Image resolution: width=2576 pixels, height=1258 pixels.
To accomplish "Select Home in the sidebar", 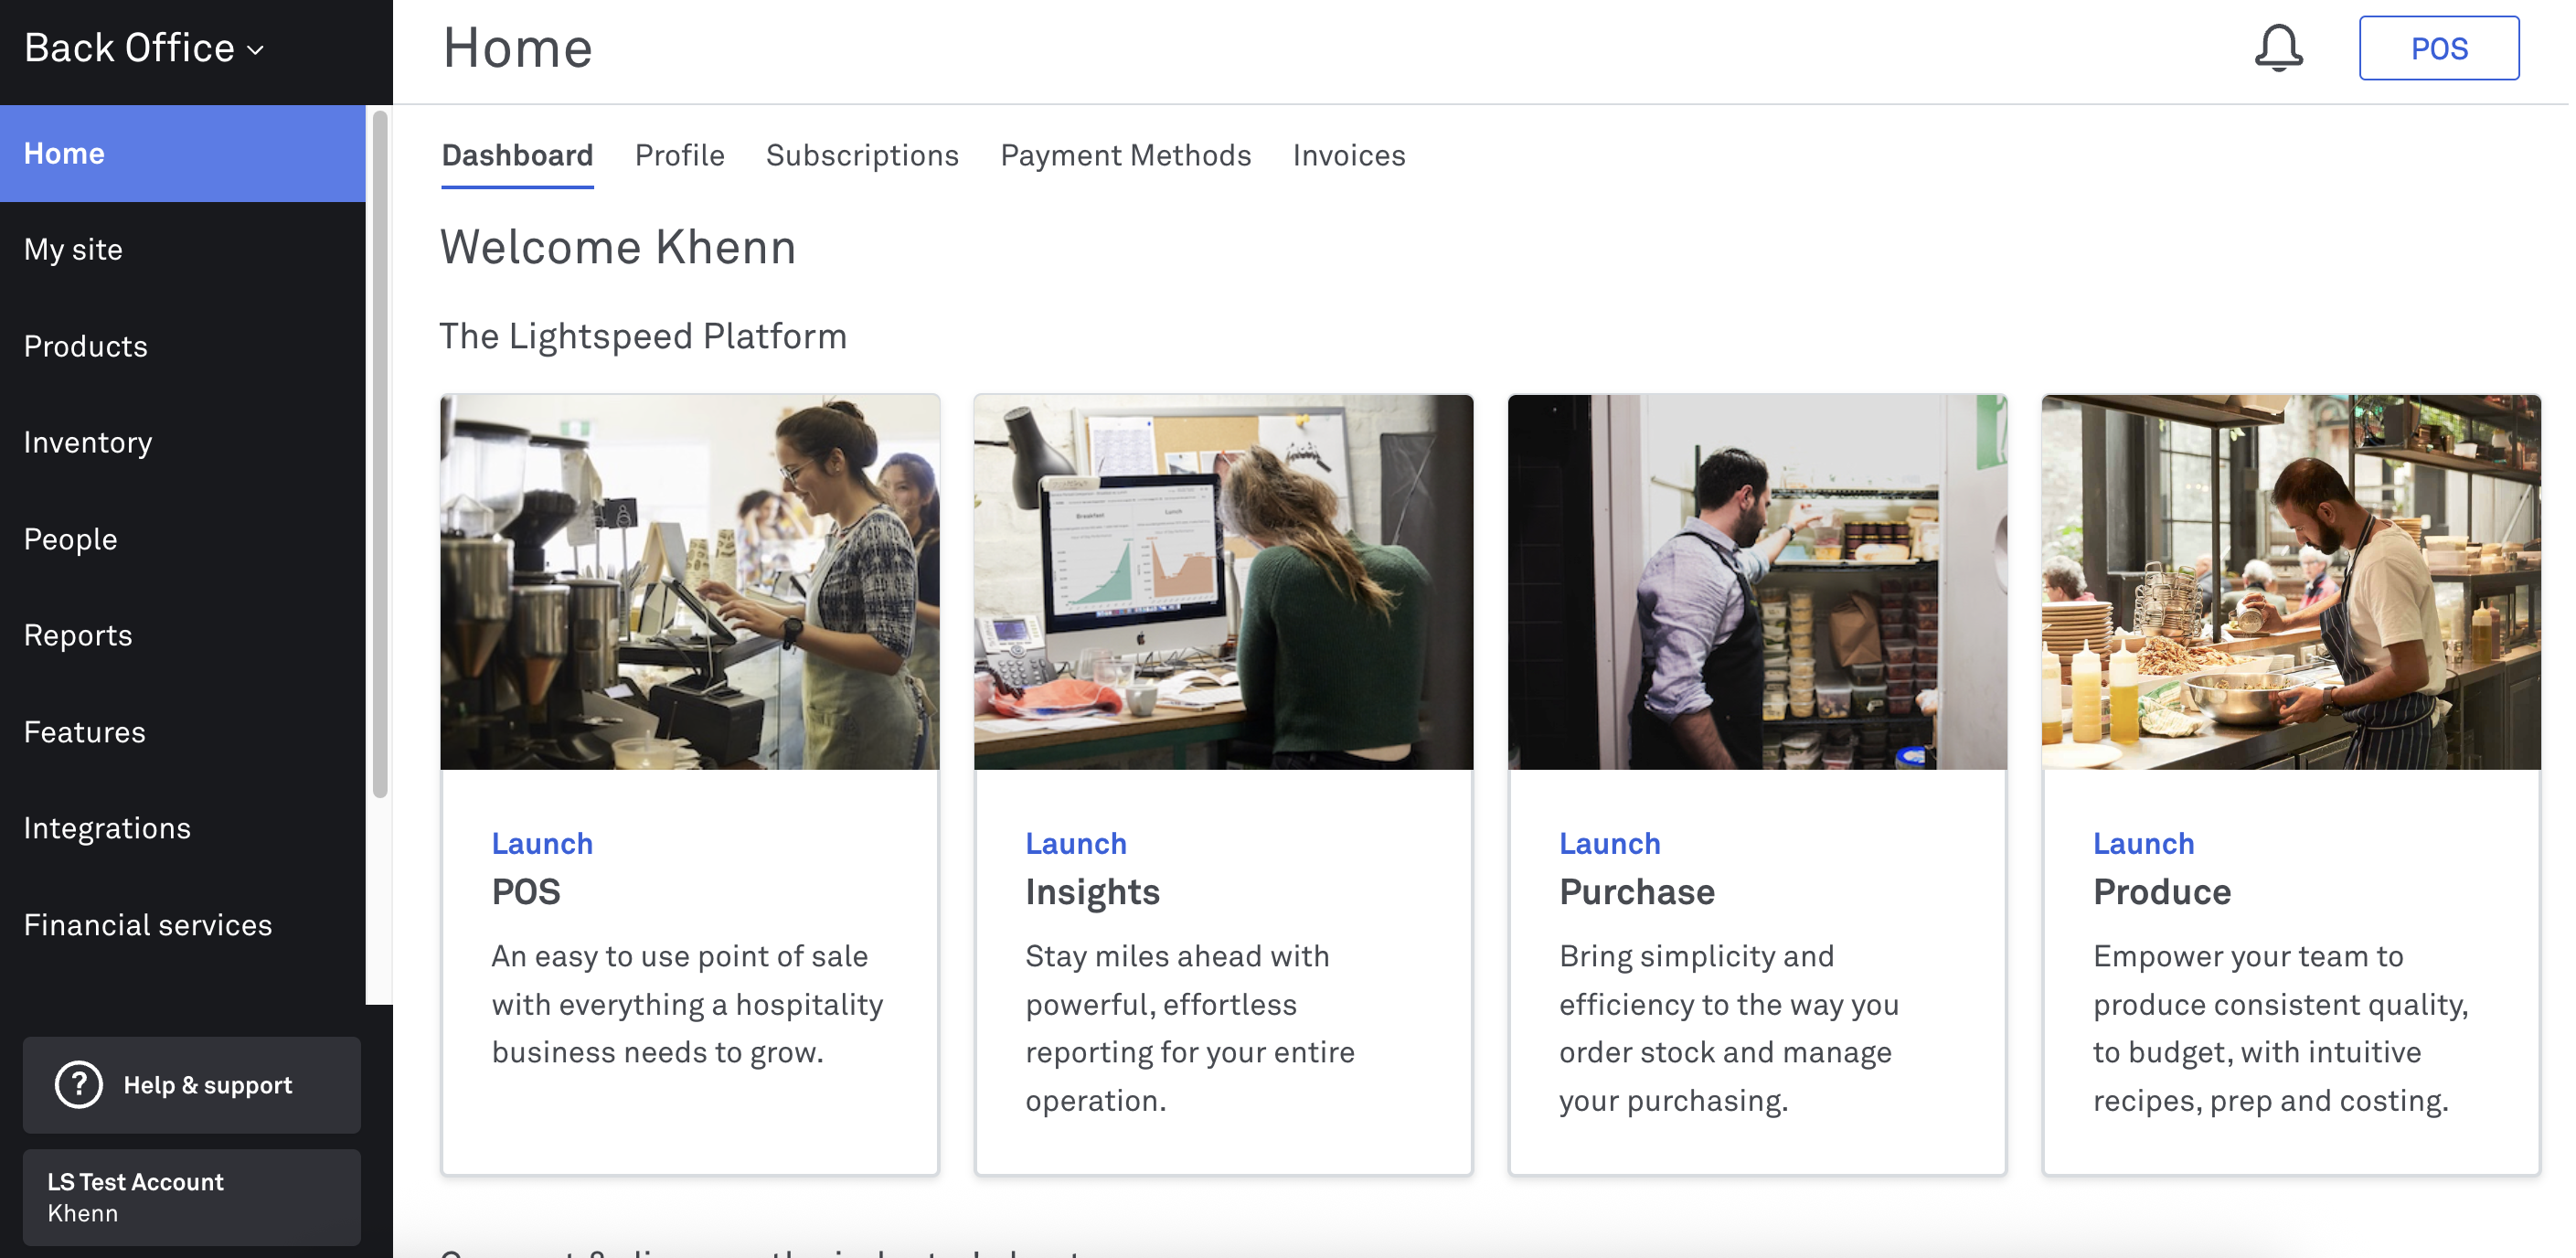I will click(x=183, y=153).
